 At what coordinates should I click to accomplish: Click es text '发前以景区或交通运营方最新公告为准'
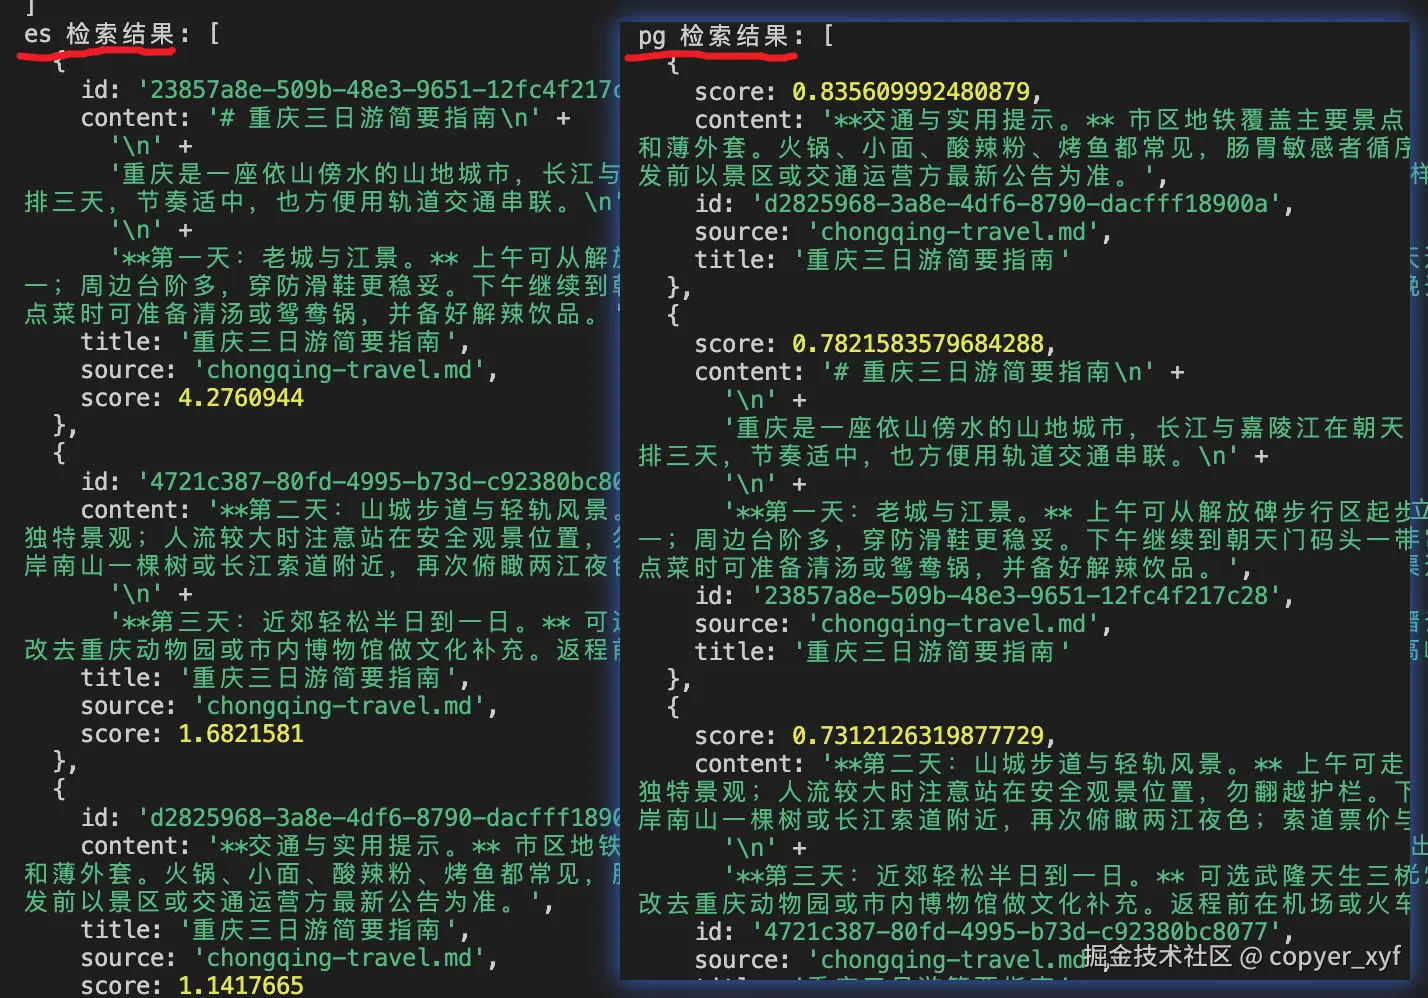tap(261, 902)
